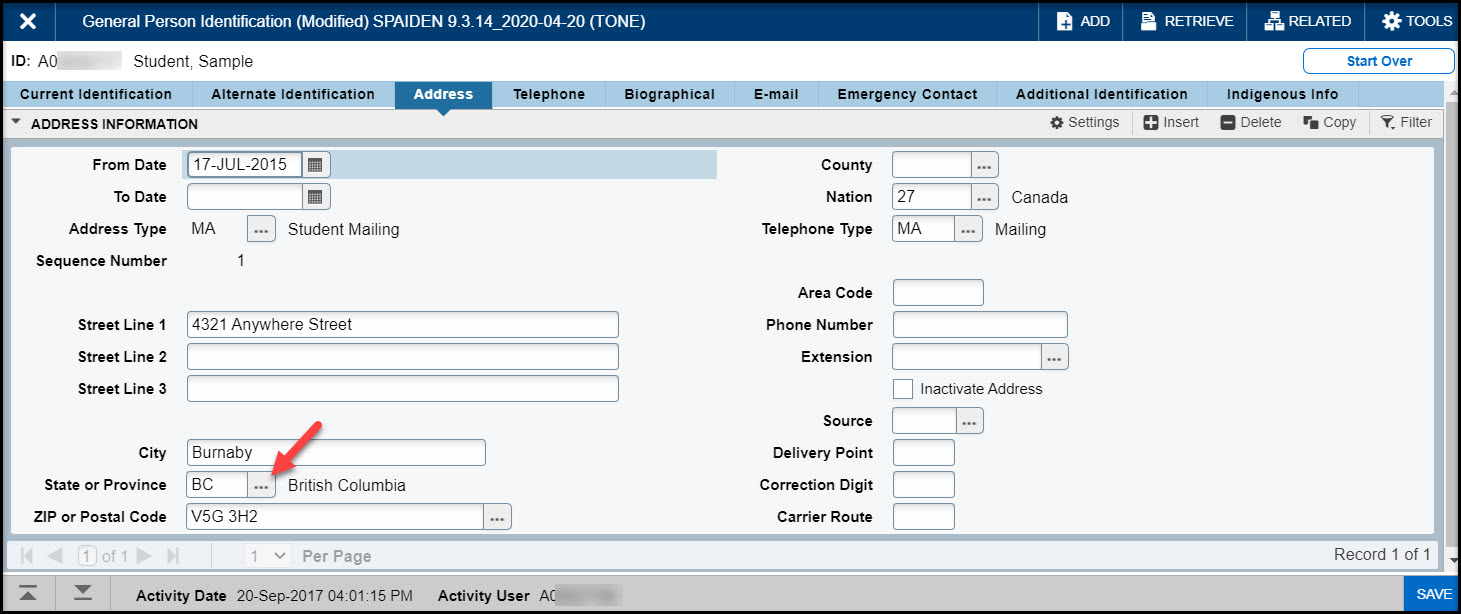
Task: Click the Insert record button
Action: coord(1170,122)
